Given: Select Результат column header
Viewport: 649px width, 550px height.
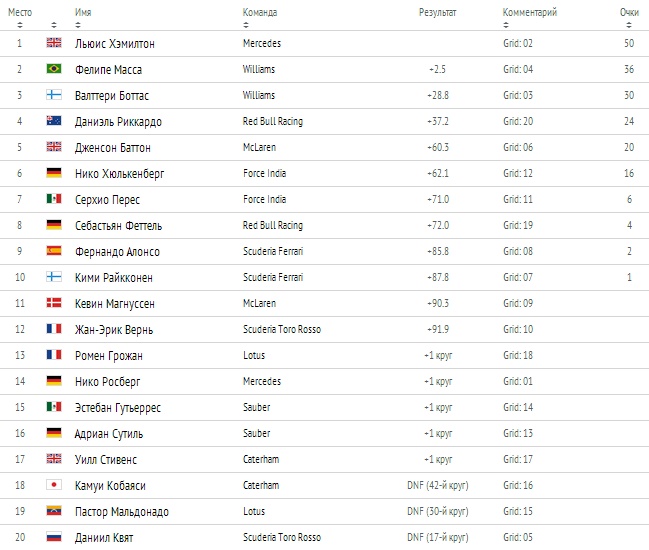Looking at the screenshot, I should pyautogui.click(x=437, y=12).
